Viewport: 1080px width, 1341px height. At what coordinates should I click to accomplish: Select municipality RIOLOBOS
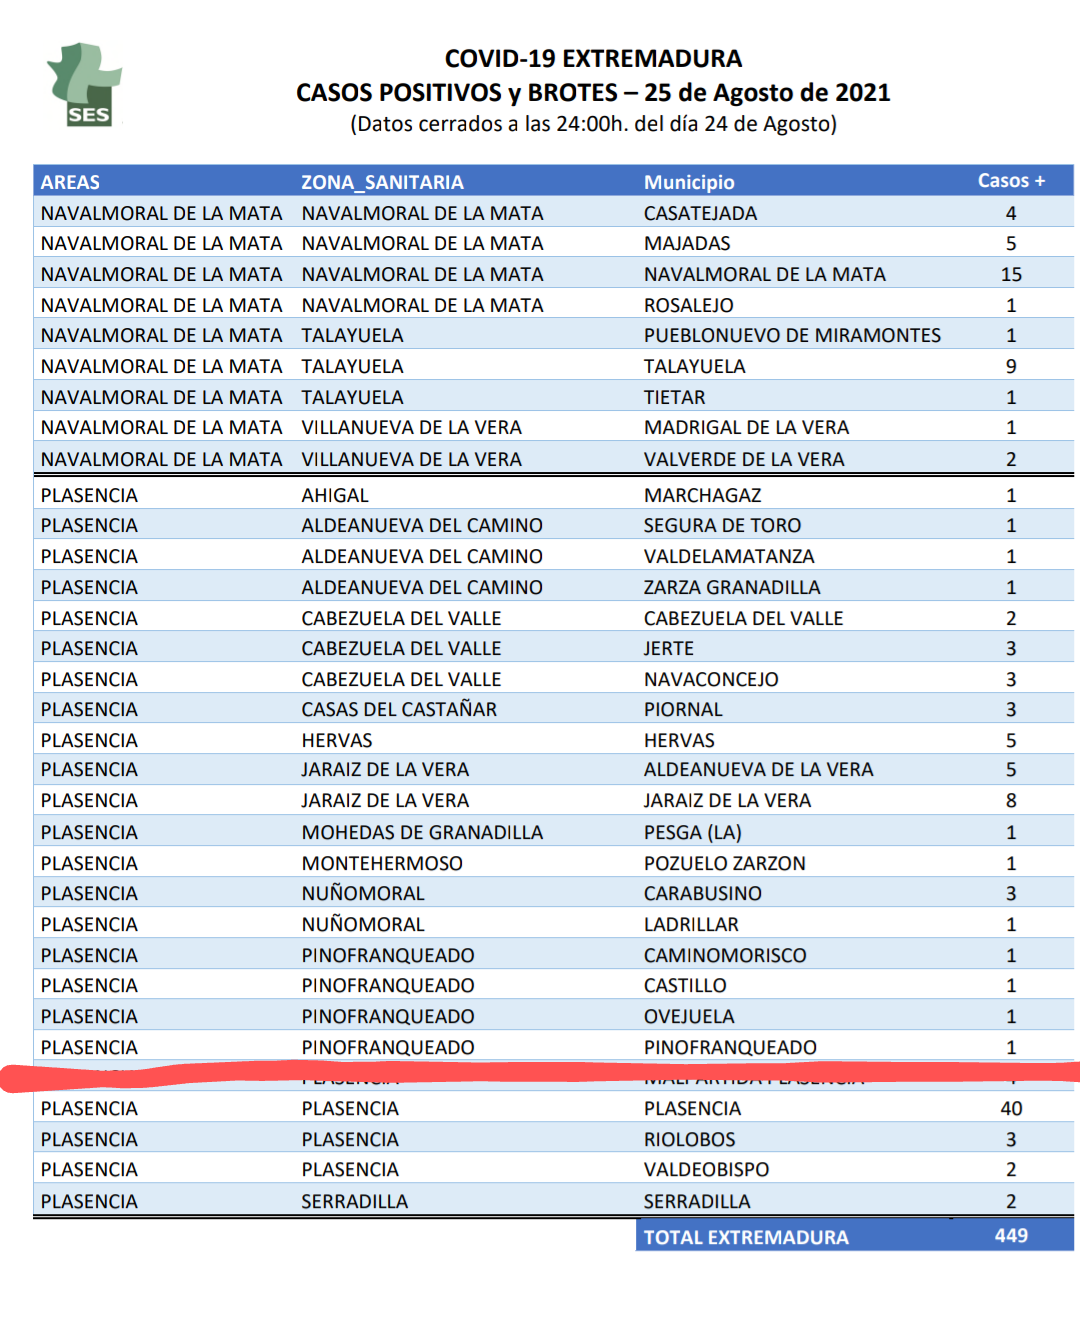pos(689,1139)
